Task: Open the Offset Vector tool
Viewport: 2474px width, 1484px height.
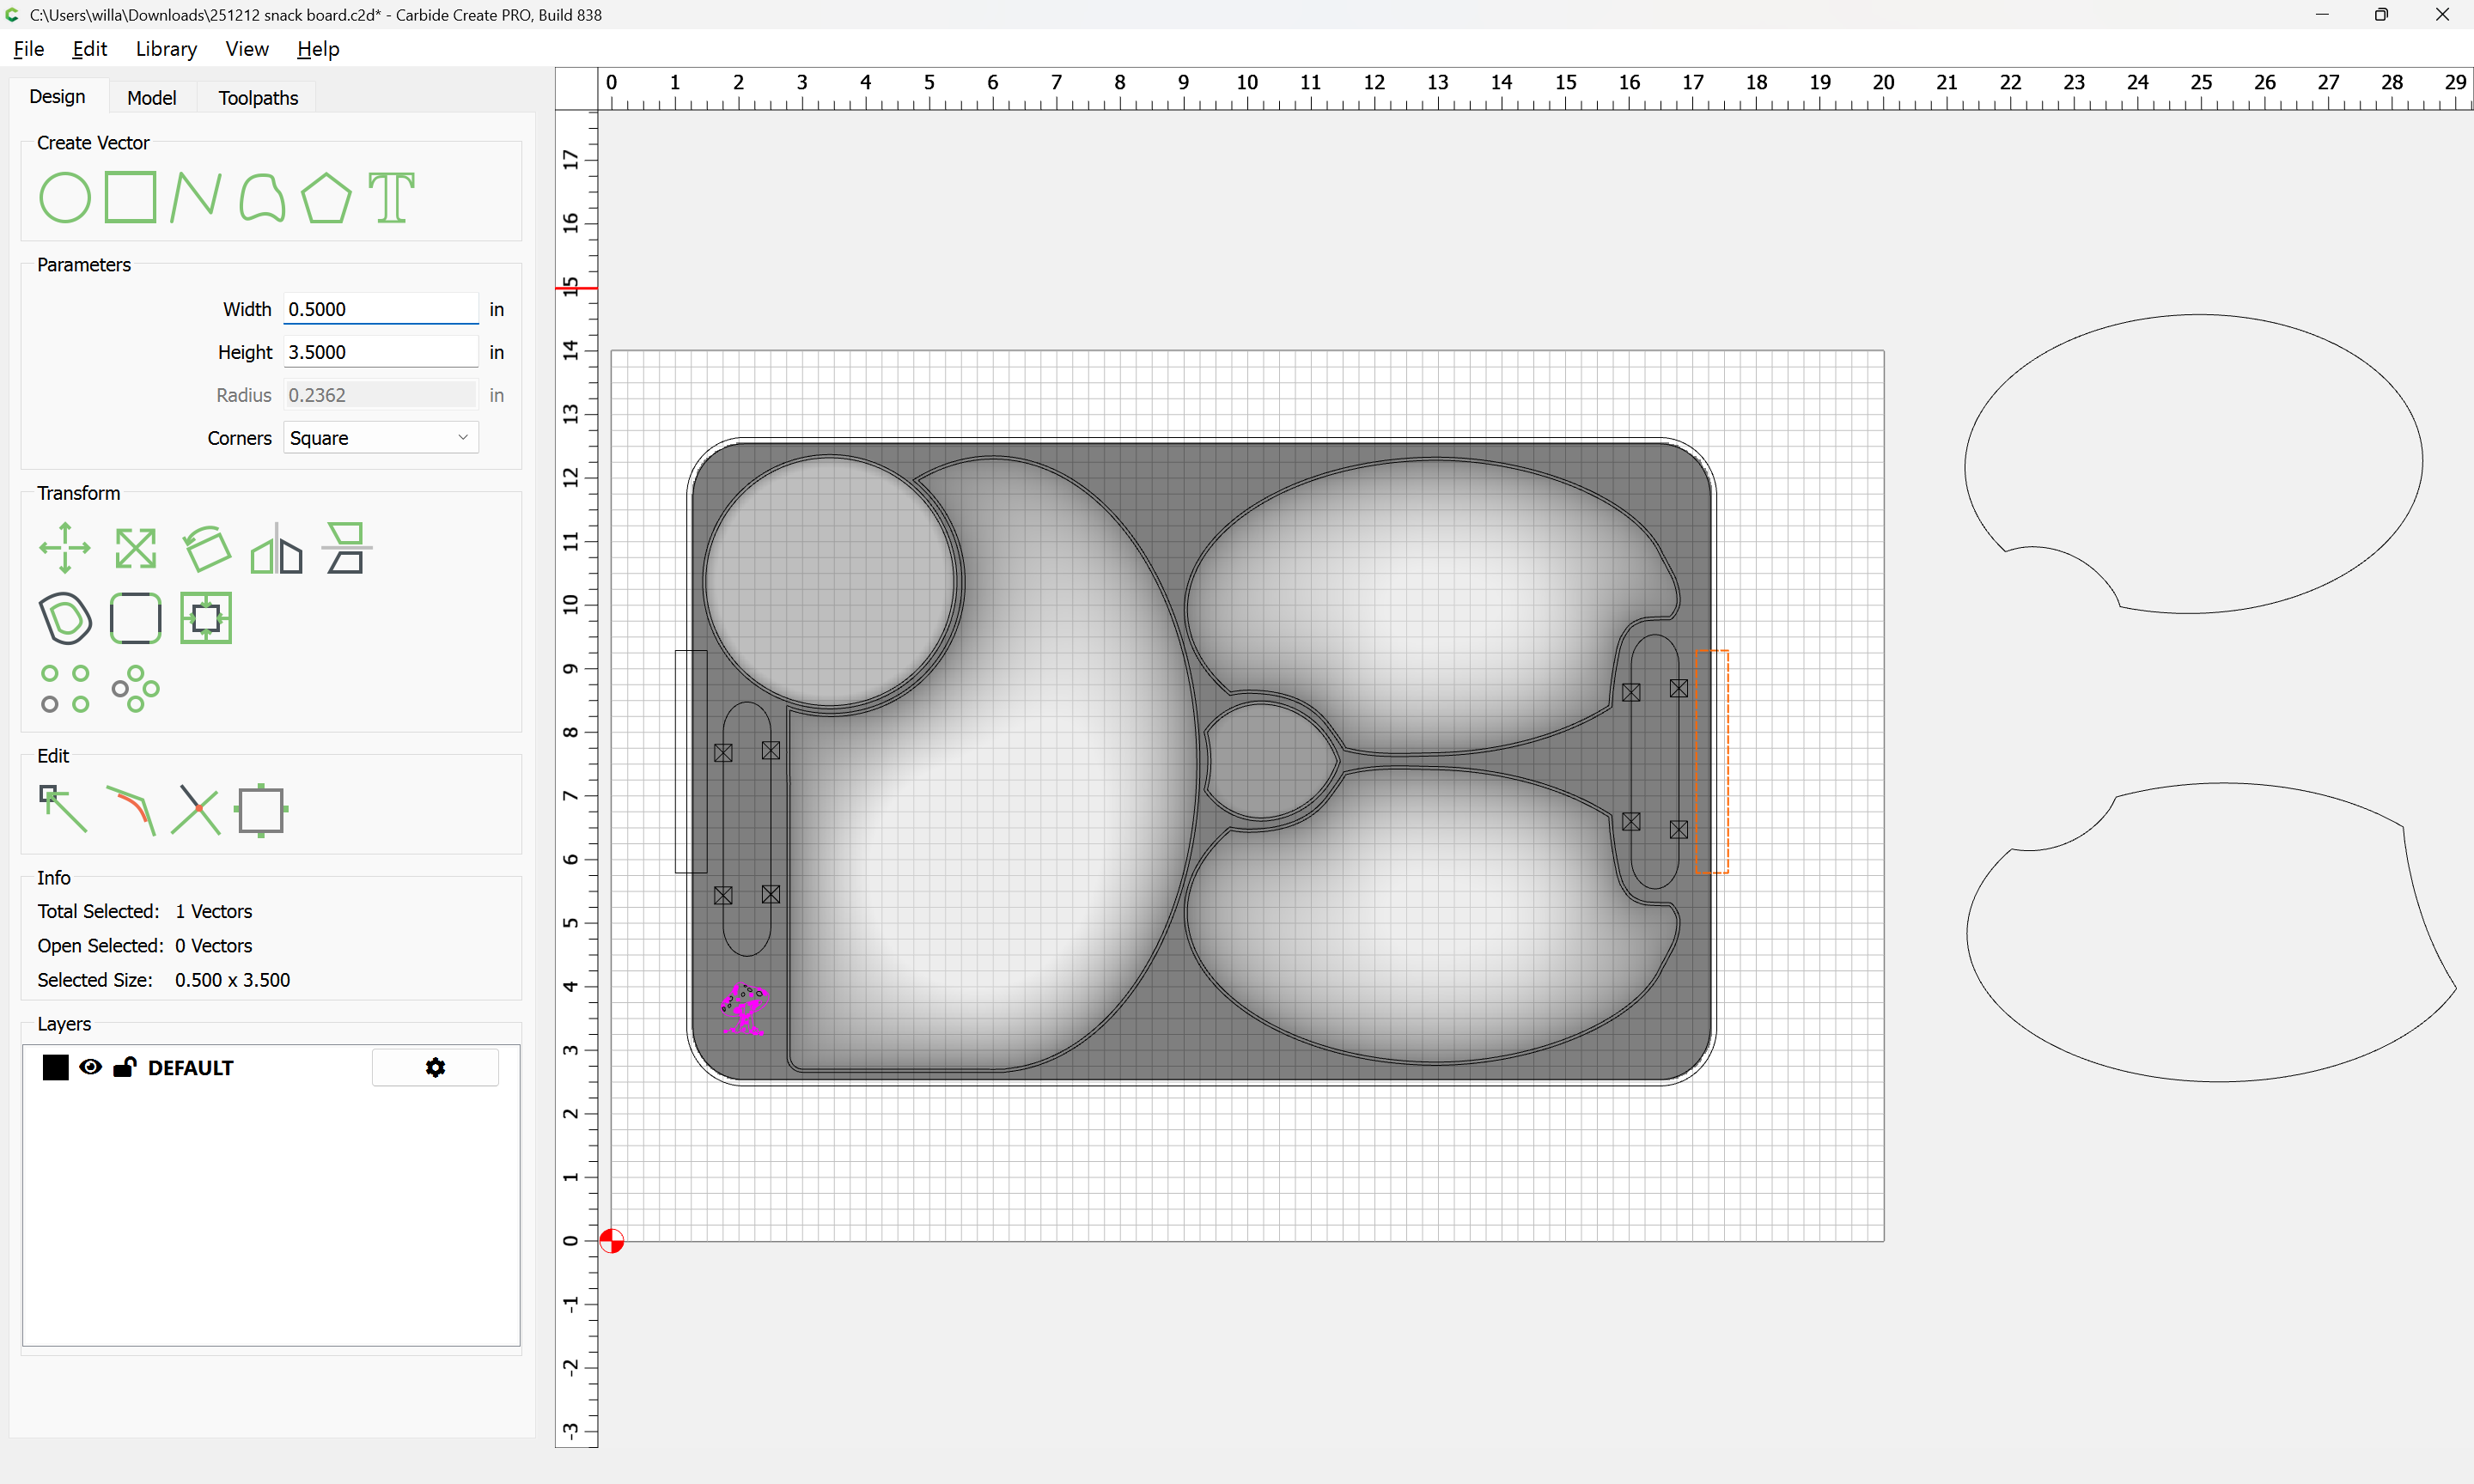Action: click(x=65, y=618)
